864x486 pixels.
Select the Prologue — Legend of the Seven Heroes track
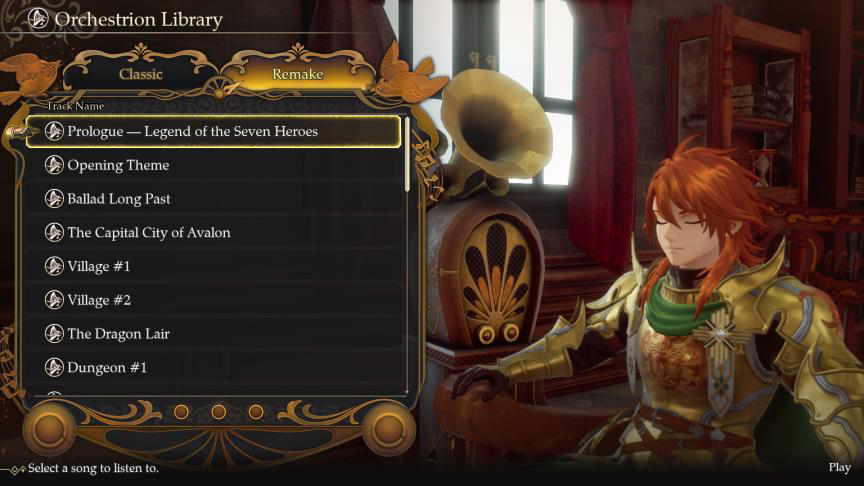pos(213,131)
